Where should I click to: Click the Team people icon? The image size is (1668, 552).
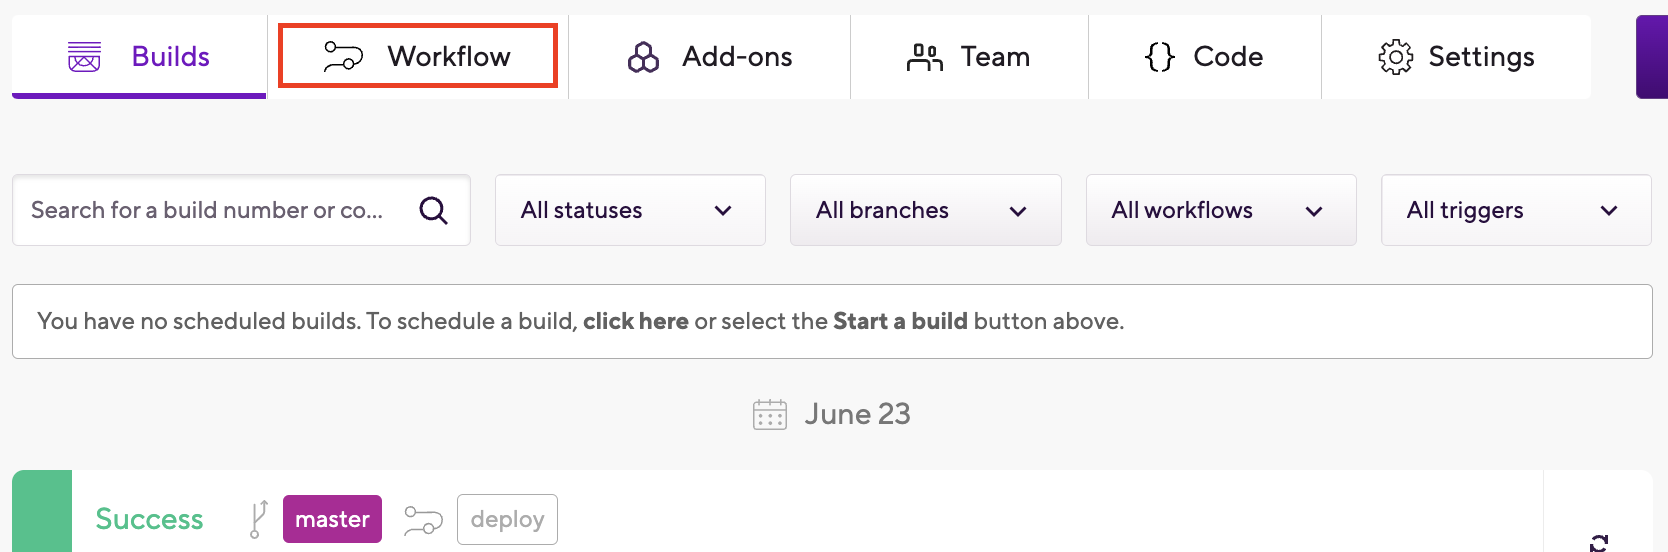tap(925, 57)
